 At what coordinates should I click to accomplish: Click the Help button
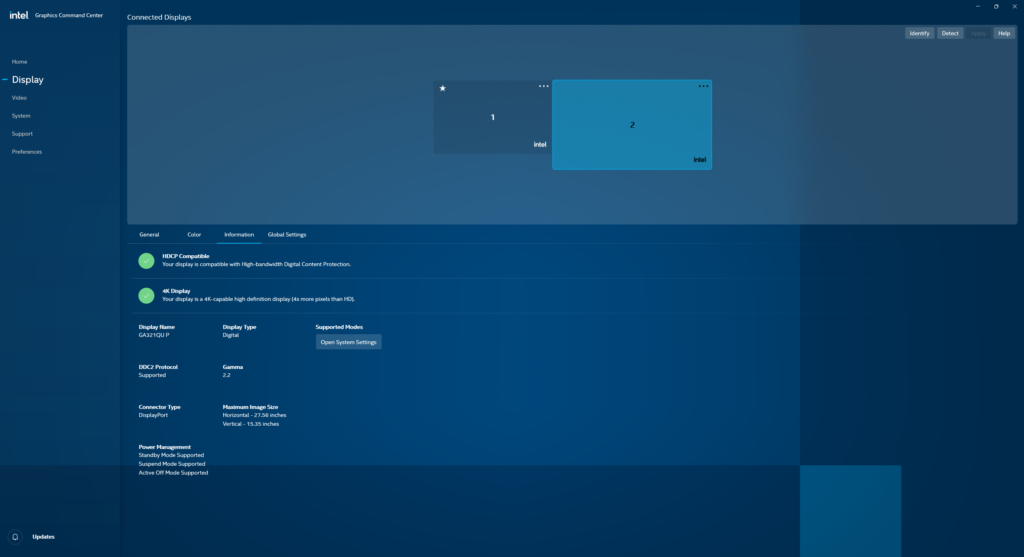1004,33
